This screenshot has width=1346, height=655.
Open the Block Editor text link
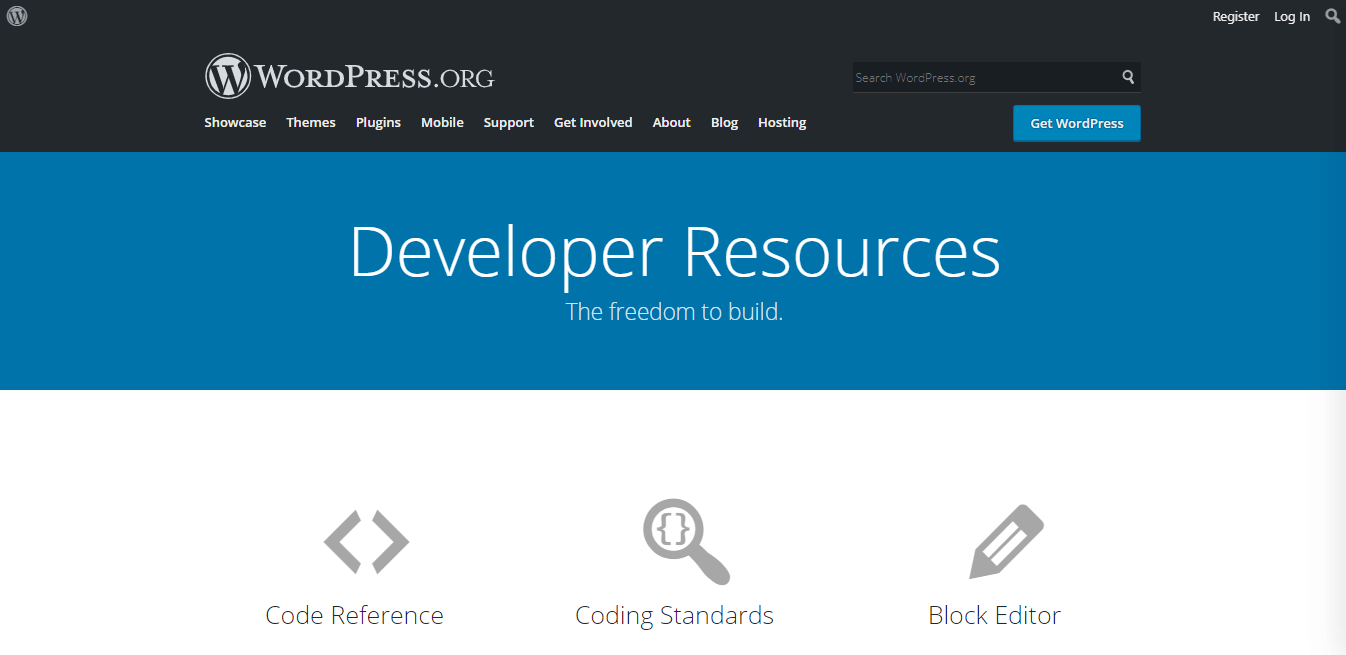point(994,615)
